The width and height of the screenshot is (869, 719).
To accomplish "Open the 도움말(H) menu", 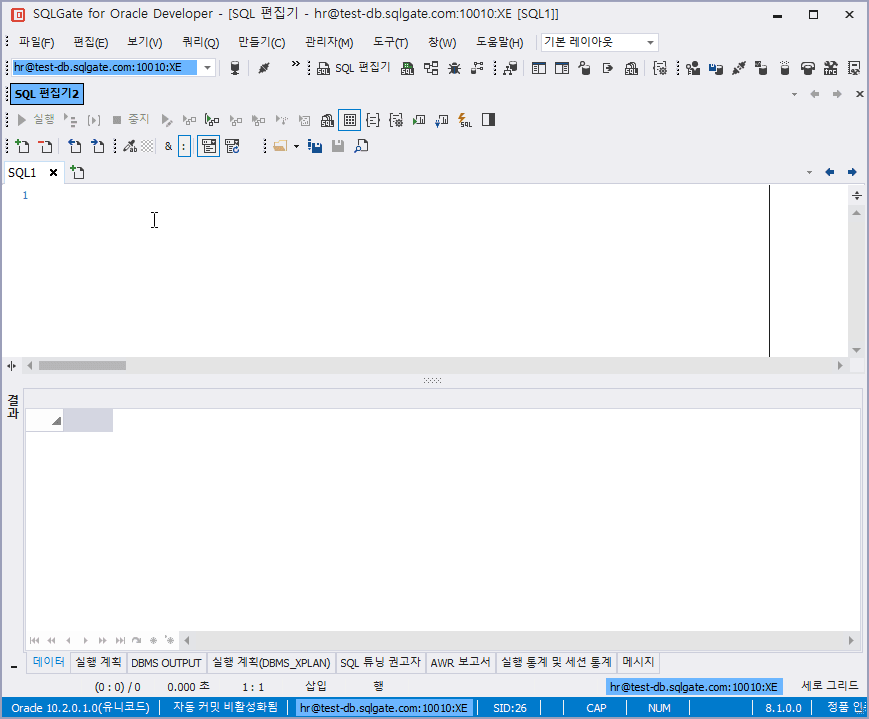I will 499,43.
